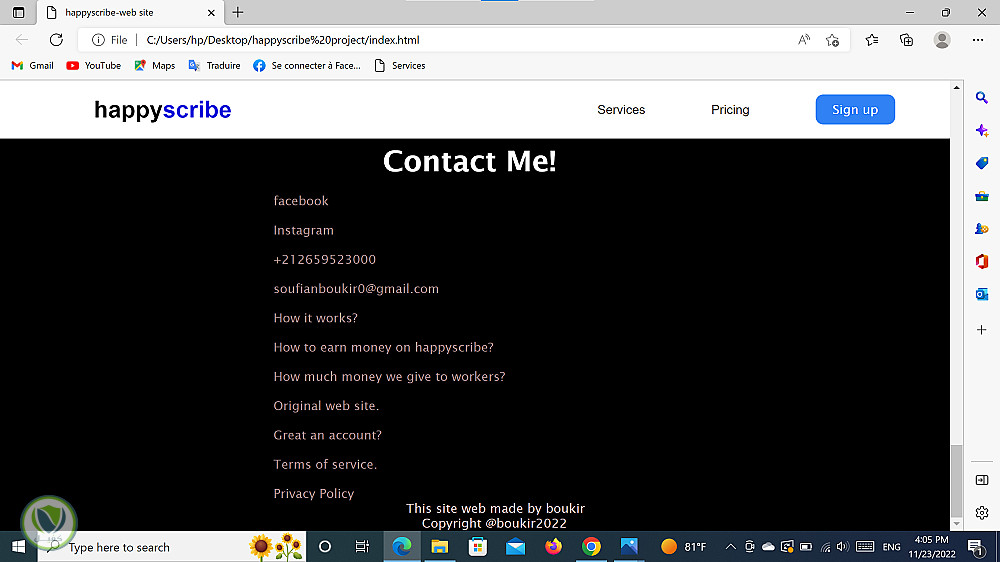Hide the sidebar panel icon

pos(982,480)
